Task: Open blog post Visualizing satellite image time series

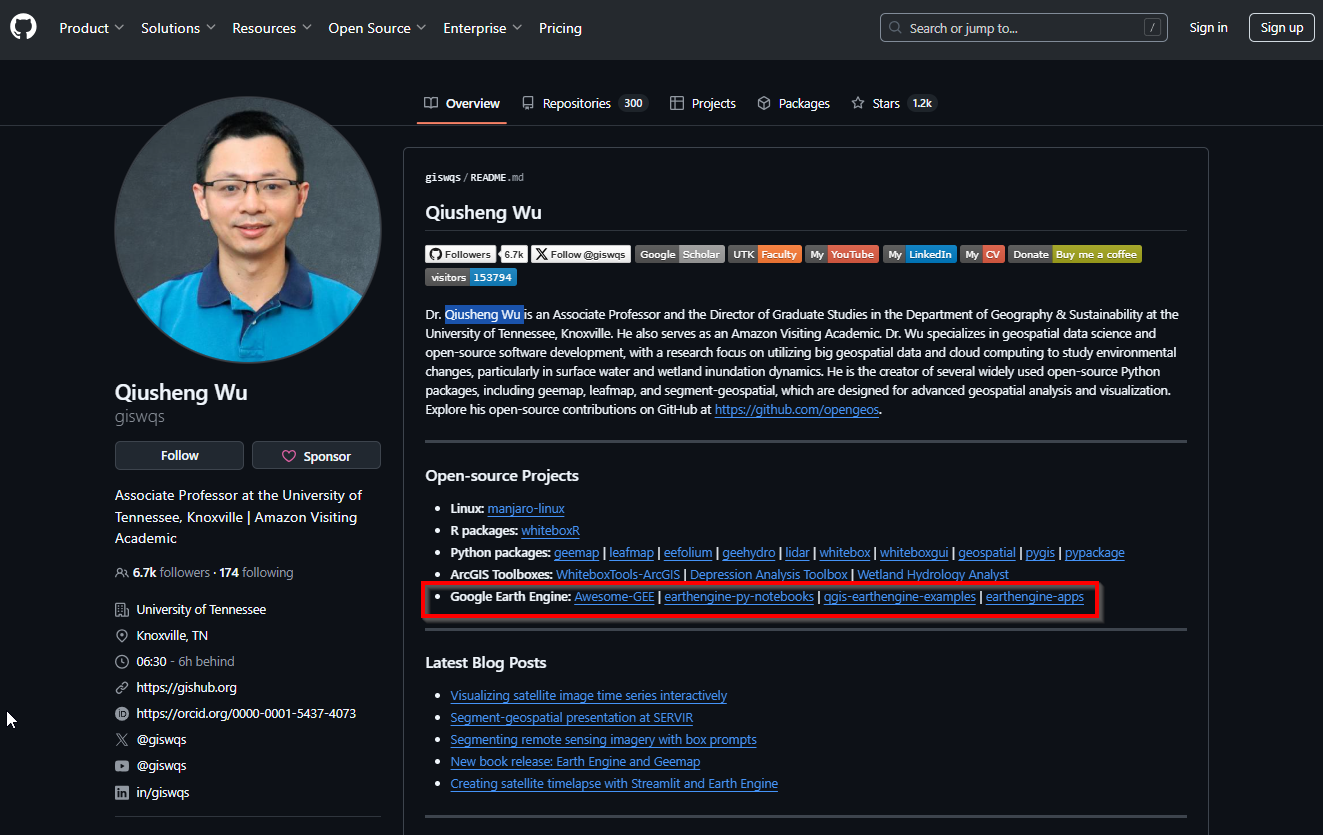Action: click(589, 696)
